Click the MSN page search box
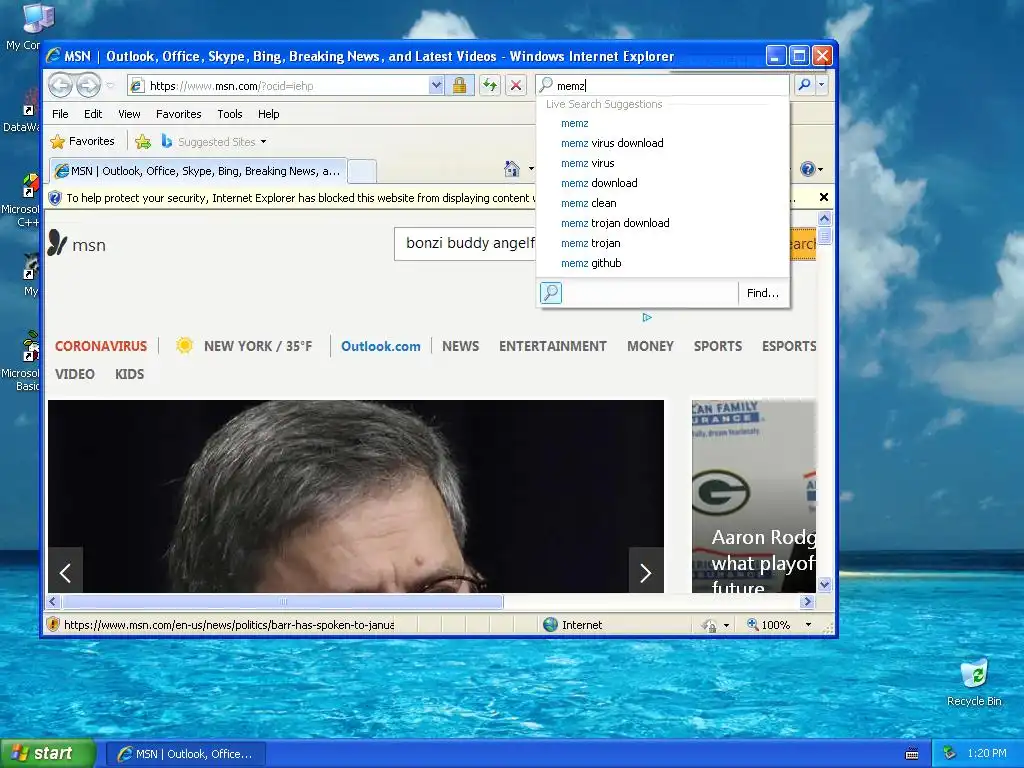 (466, 244)
